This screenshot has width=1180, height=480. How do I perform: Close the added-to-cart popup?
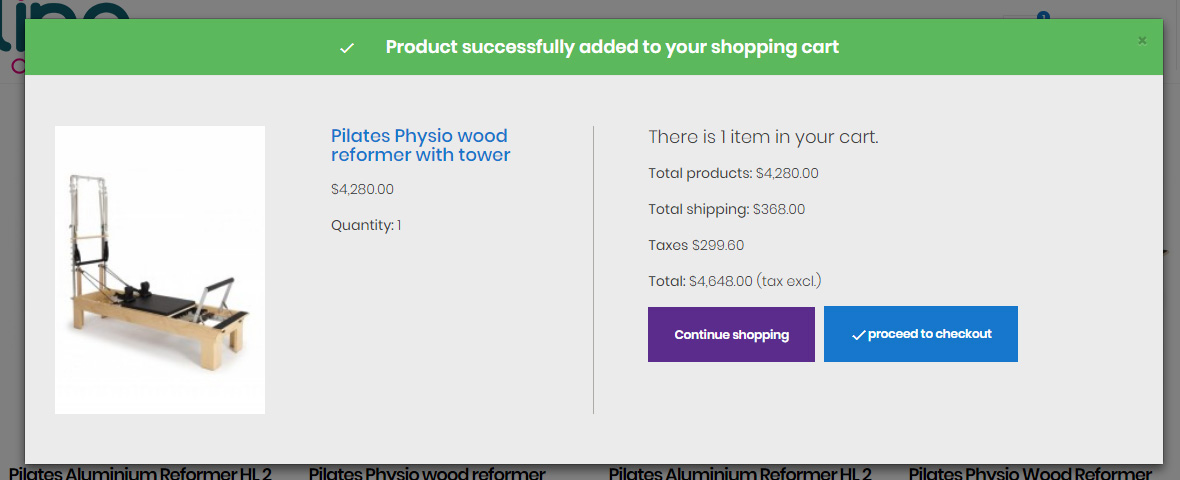1142,41
